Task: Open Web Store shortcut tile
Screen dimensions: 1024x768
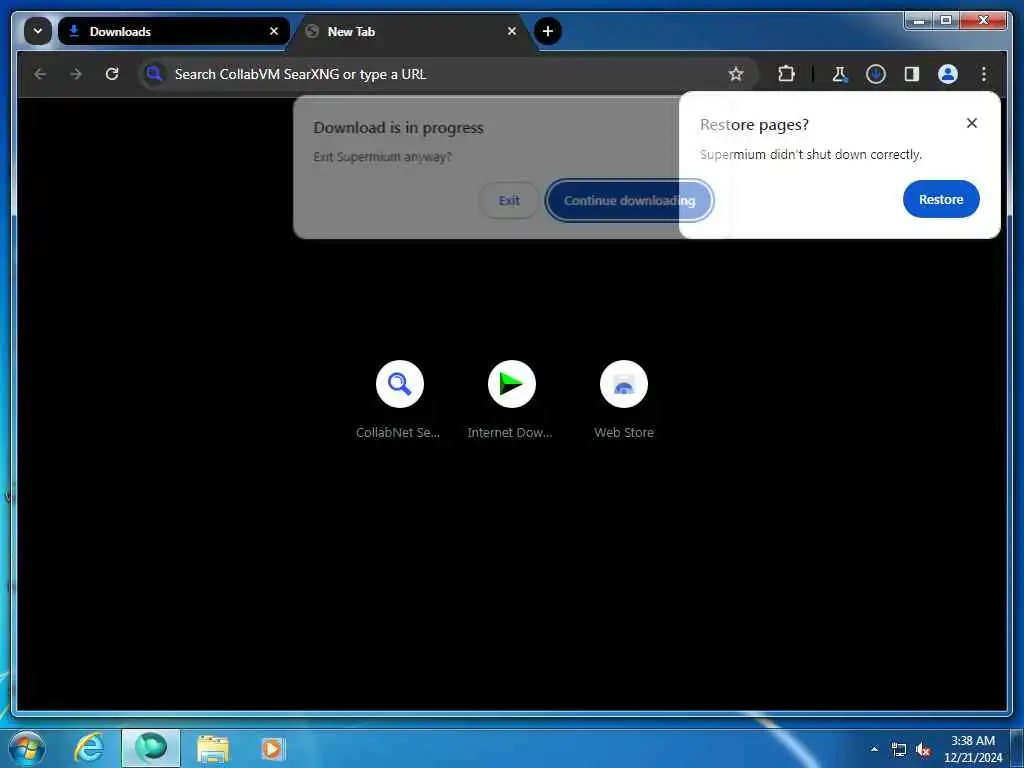Action: coord(624,399)
